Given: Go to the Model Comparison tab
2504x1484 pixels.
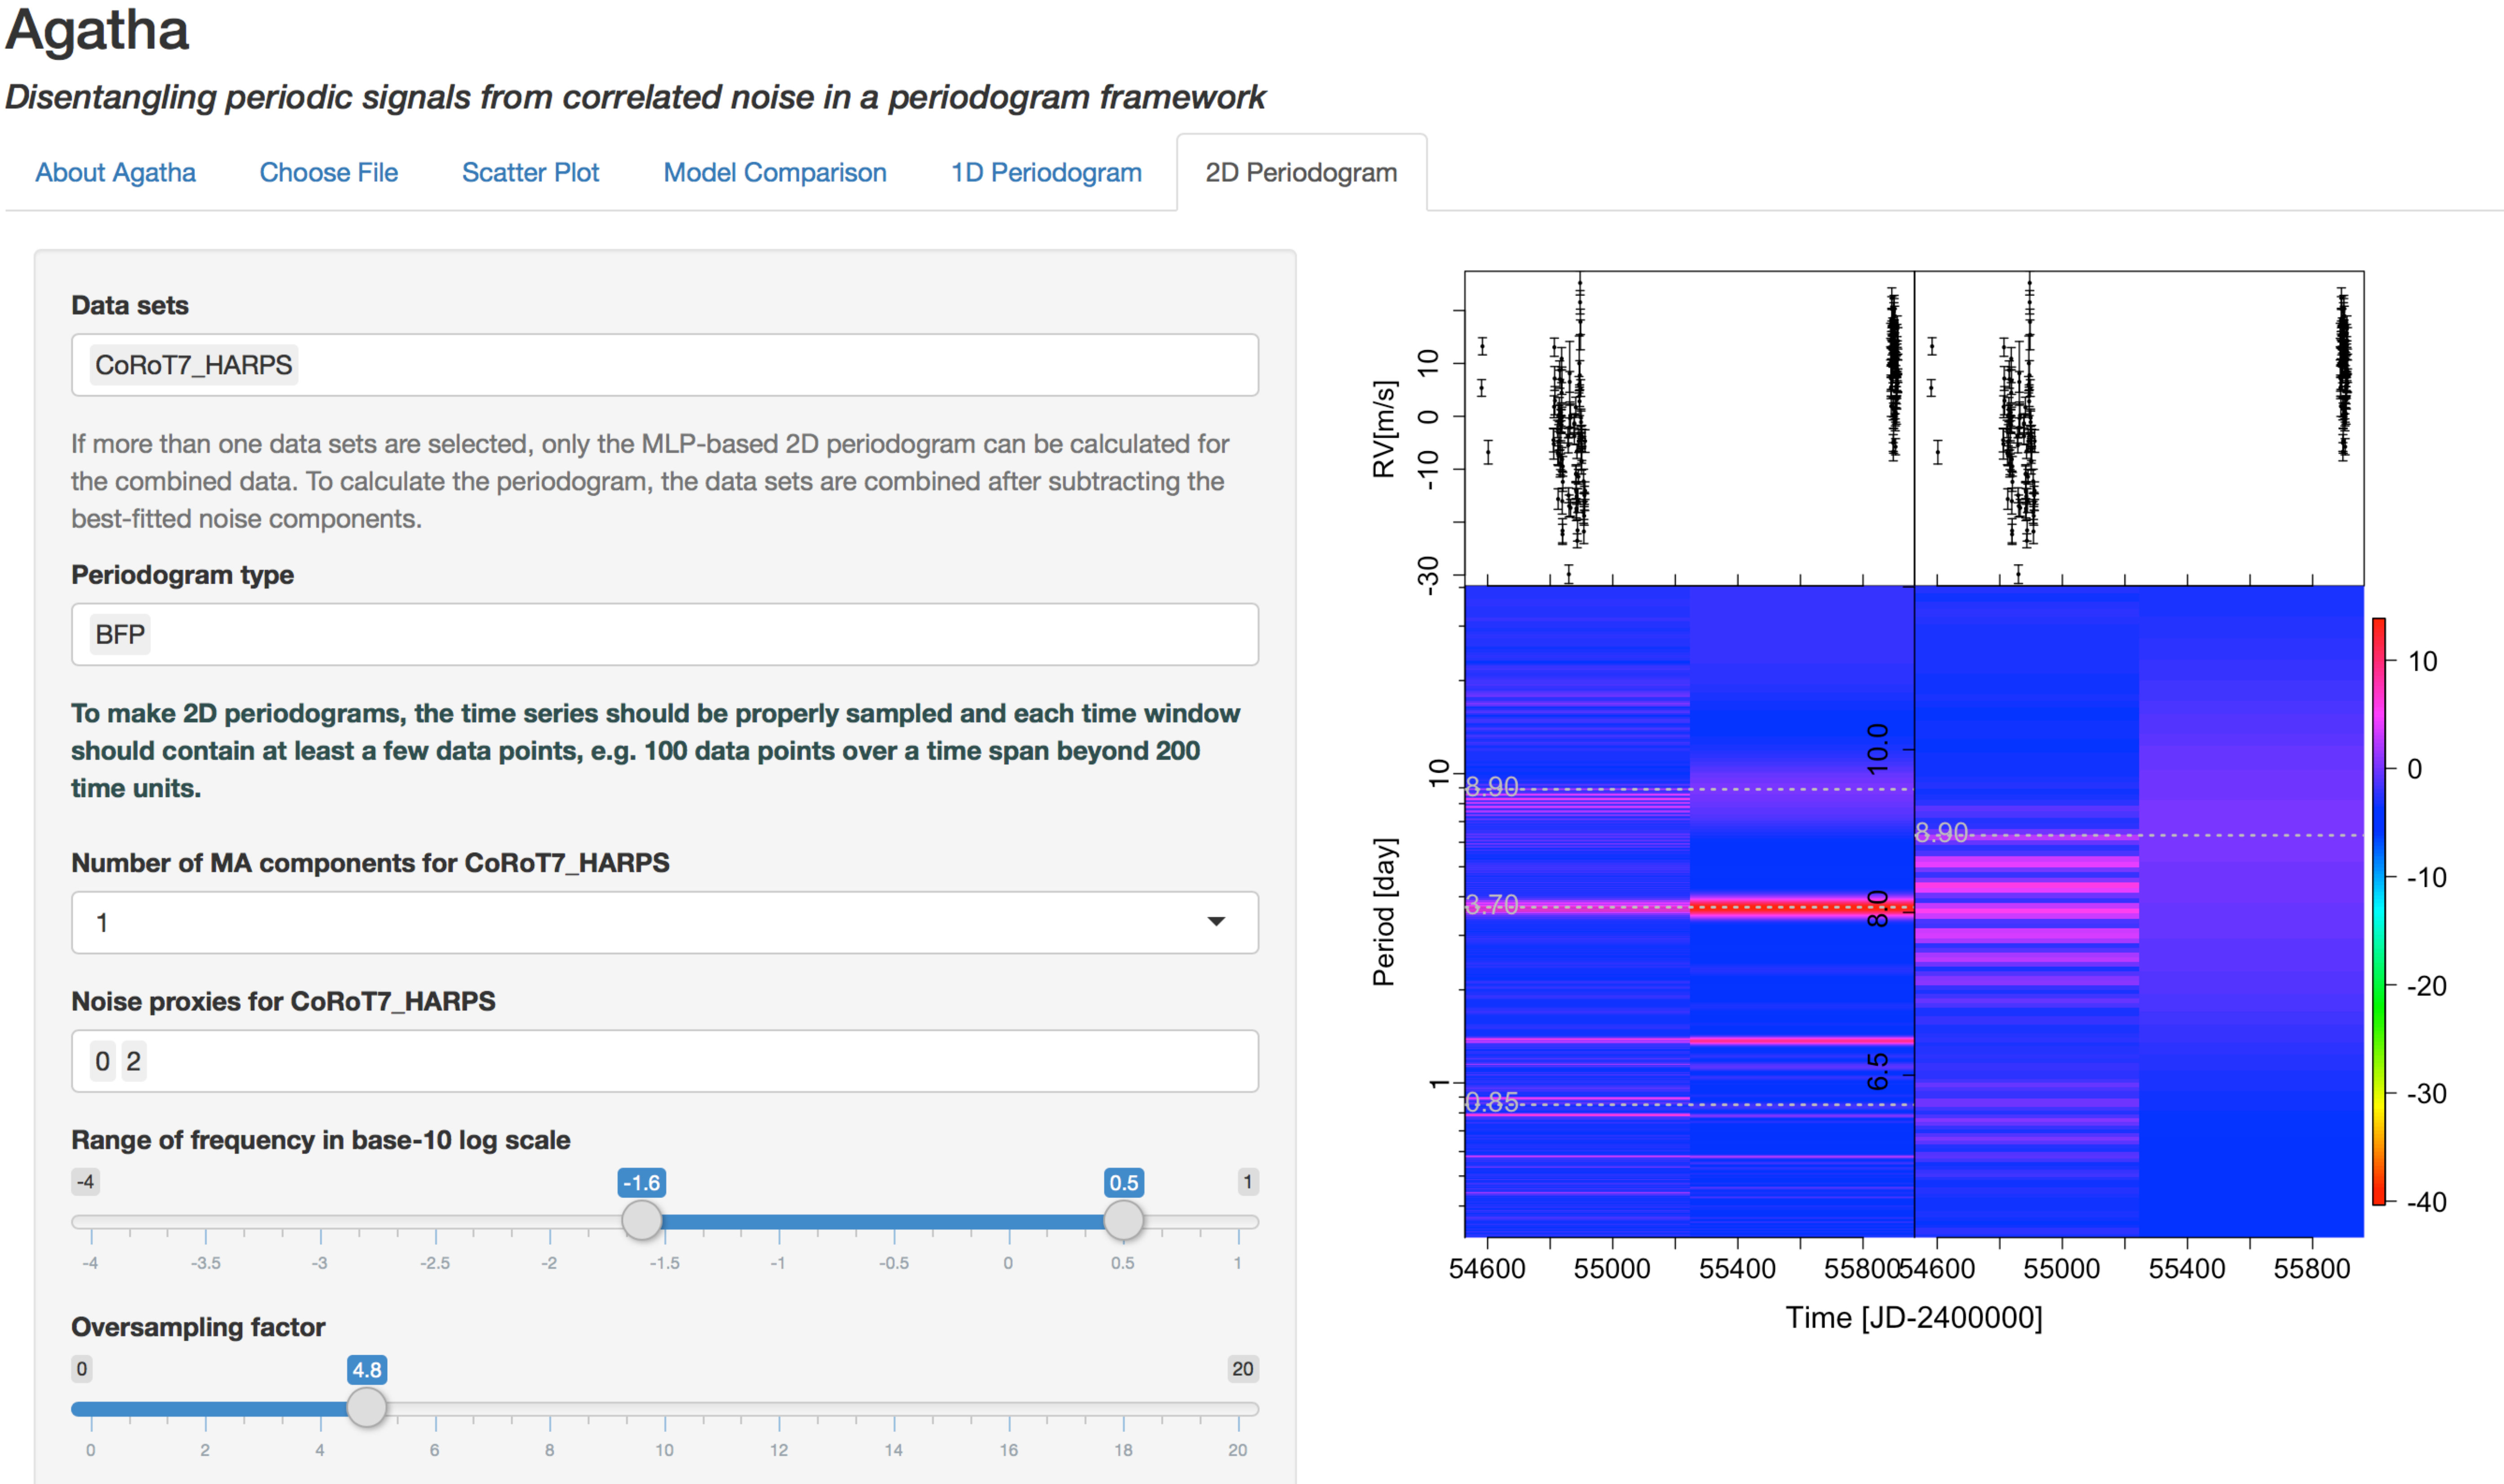Looking at the screenshot, I should coord(775,172).
